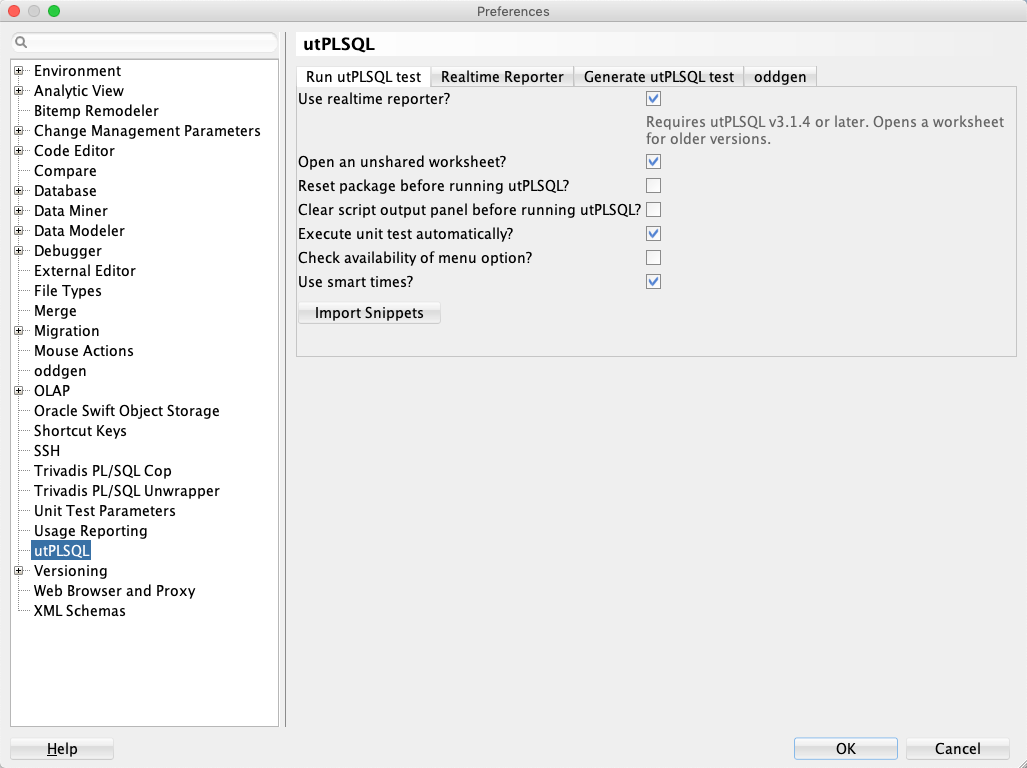Click the search magnifier icon

21,43
